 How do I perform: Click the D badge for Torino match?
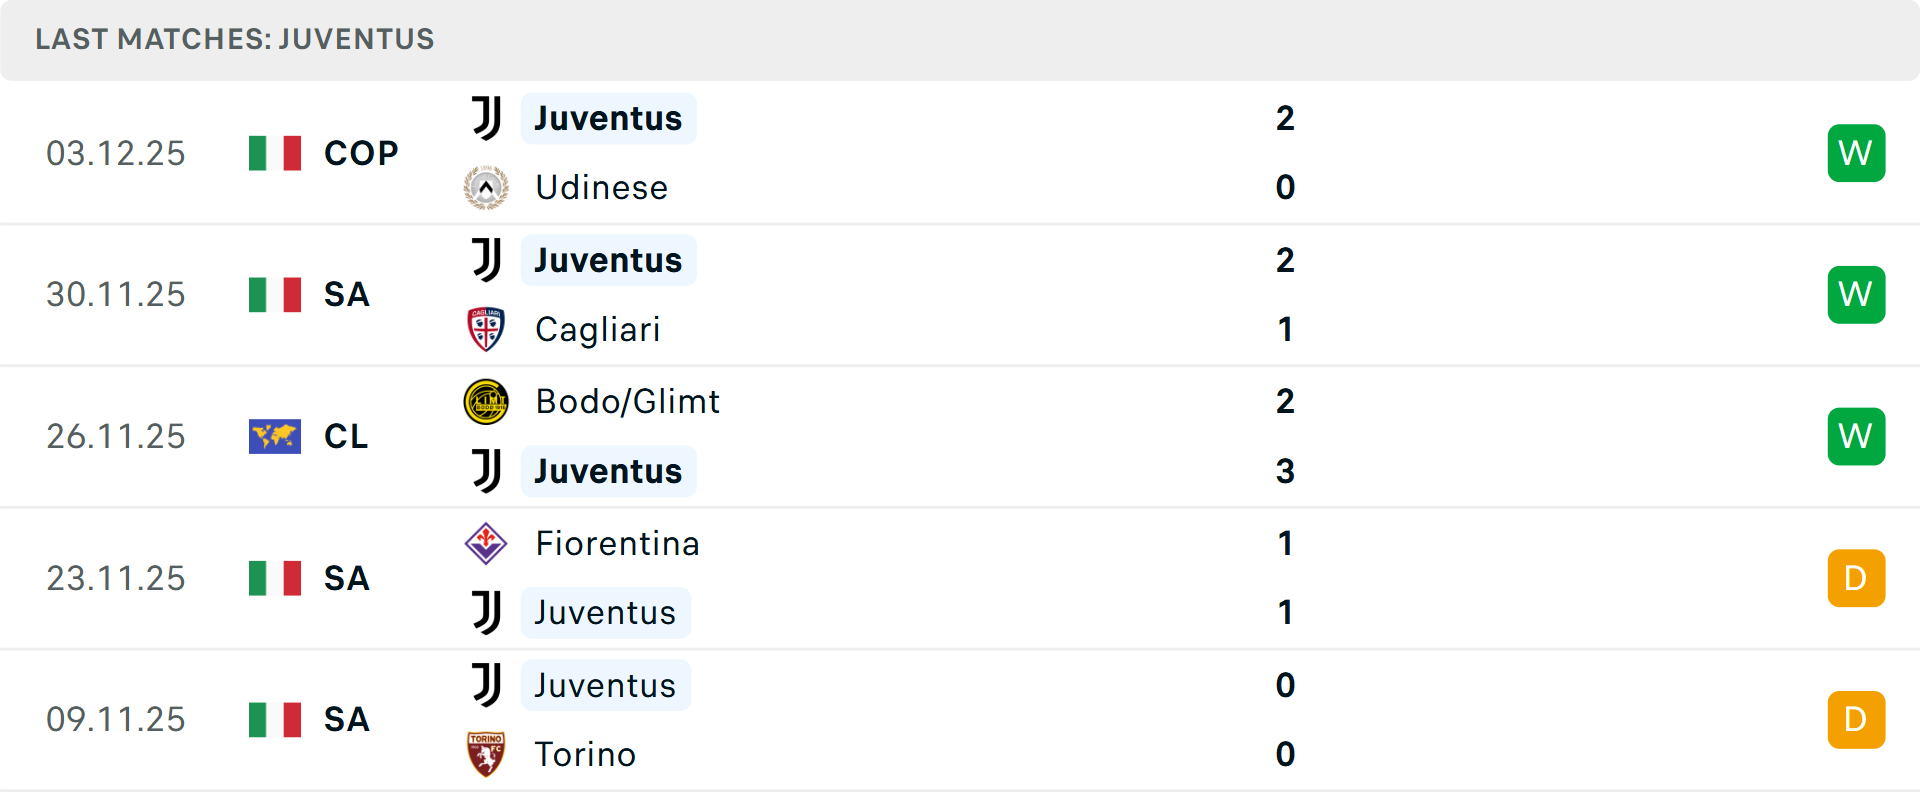[x=1856, y=720]
